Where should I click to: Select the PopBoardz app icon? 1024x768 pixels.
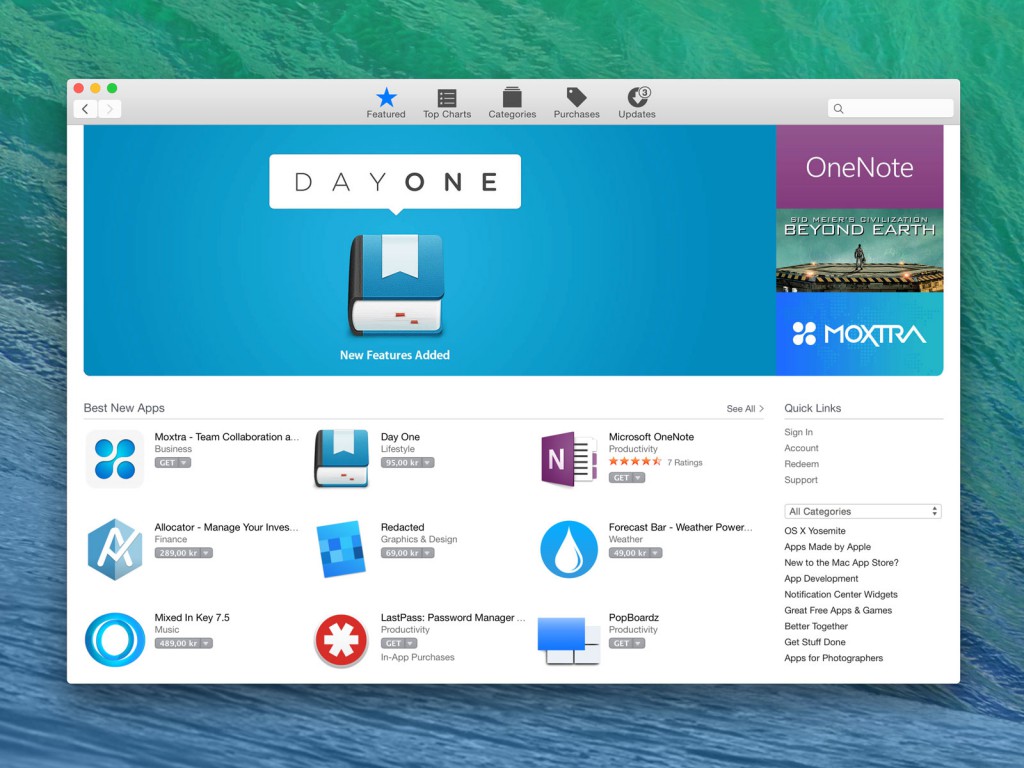tap(567, 639)
